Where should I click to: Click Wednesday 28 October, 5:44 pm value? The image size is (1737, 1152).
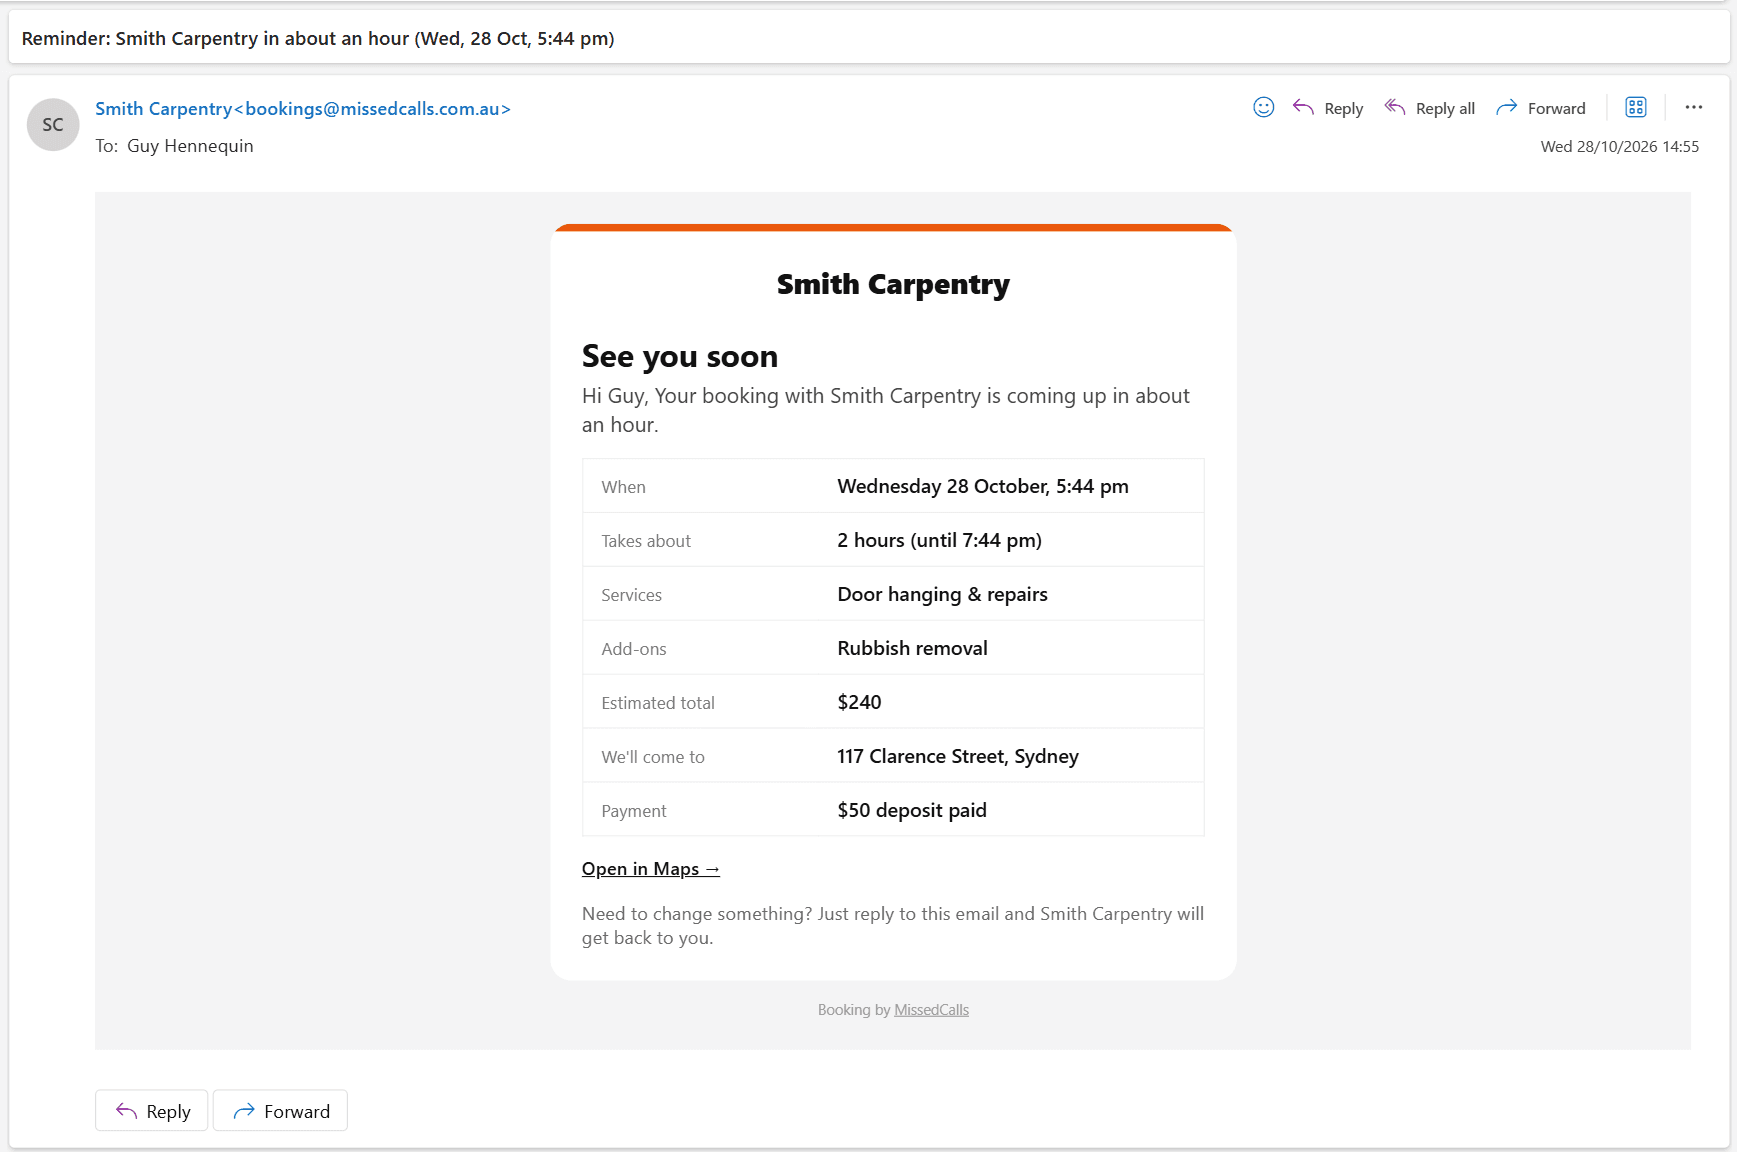pos(983,487)
